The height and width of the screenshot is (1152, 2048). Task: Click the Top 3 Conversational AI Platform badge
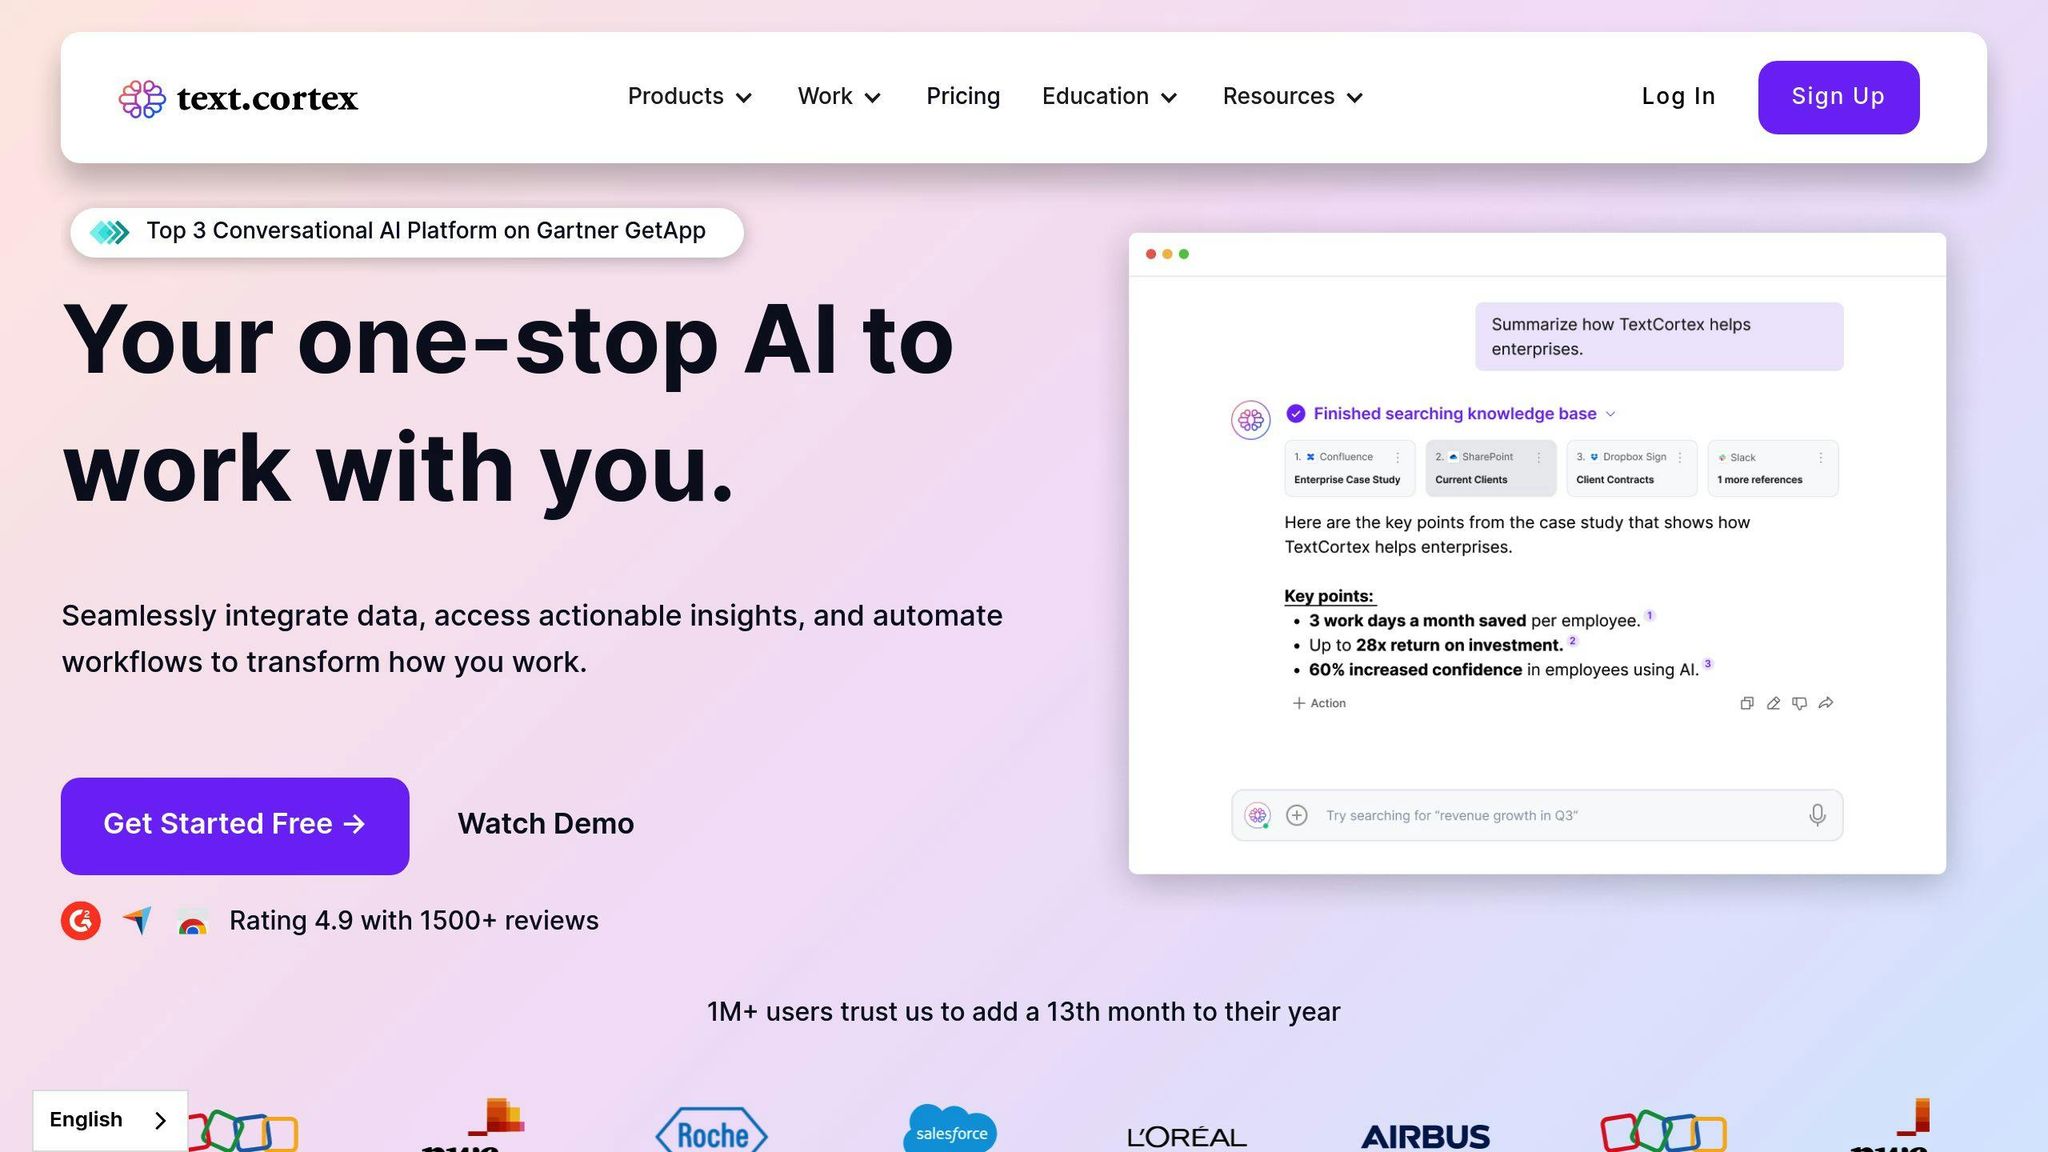[407, 232]
